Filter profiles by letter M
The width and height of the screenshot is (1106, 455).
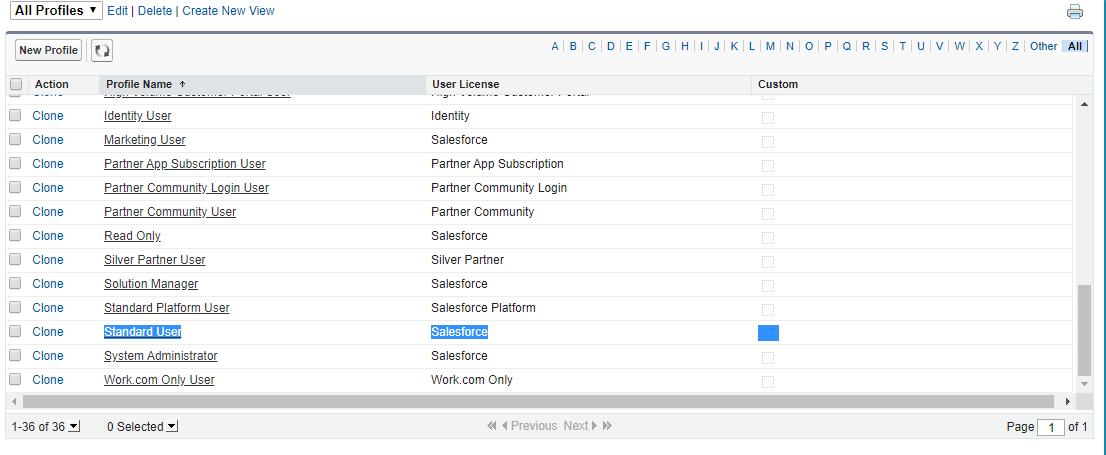click(x=770, y=46)
